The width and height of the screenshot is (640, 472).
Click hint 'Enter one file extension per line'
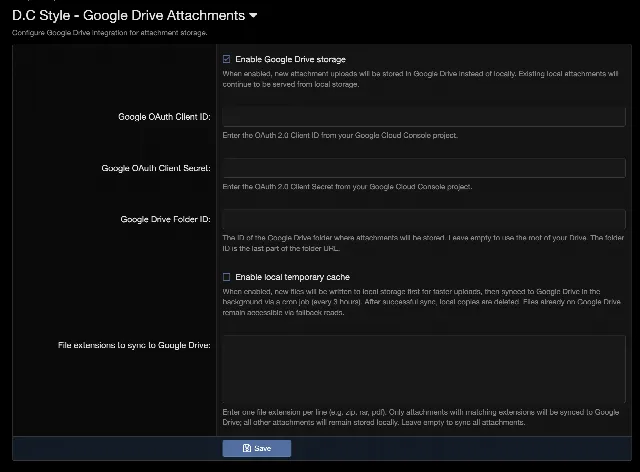click(x=420, y=417)
